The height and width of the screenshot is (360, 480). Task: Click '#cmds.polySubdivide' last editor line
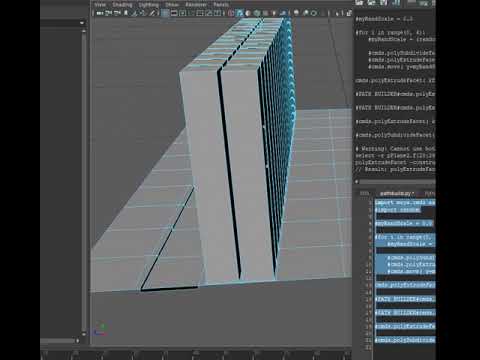(405, 340)
